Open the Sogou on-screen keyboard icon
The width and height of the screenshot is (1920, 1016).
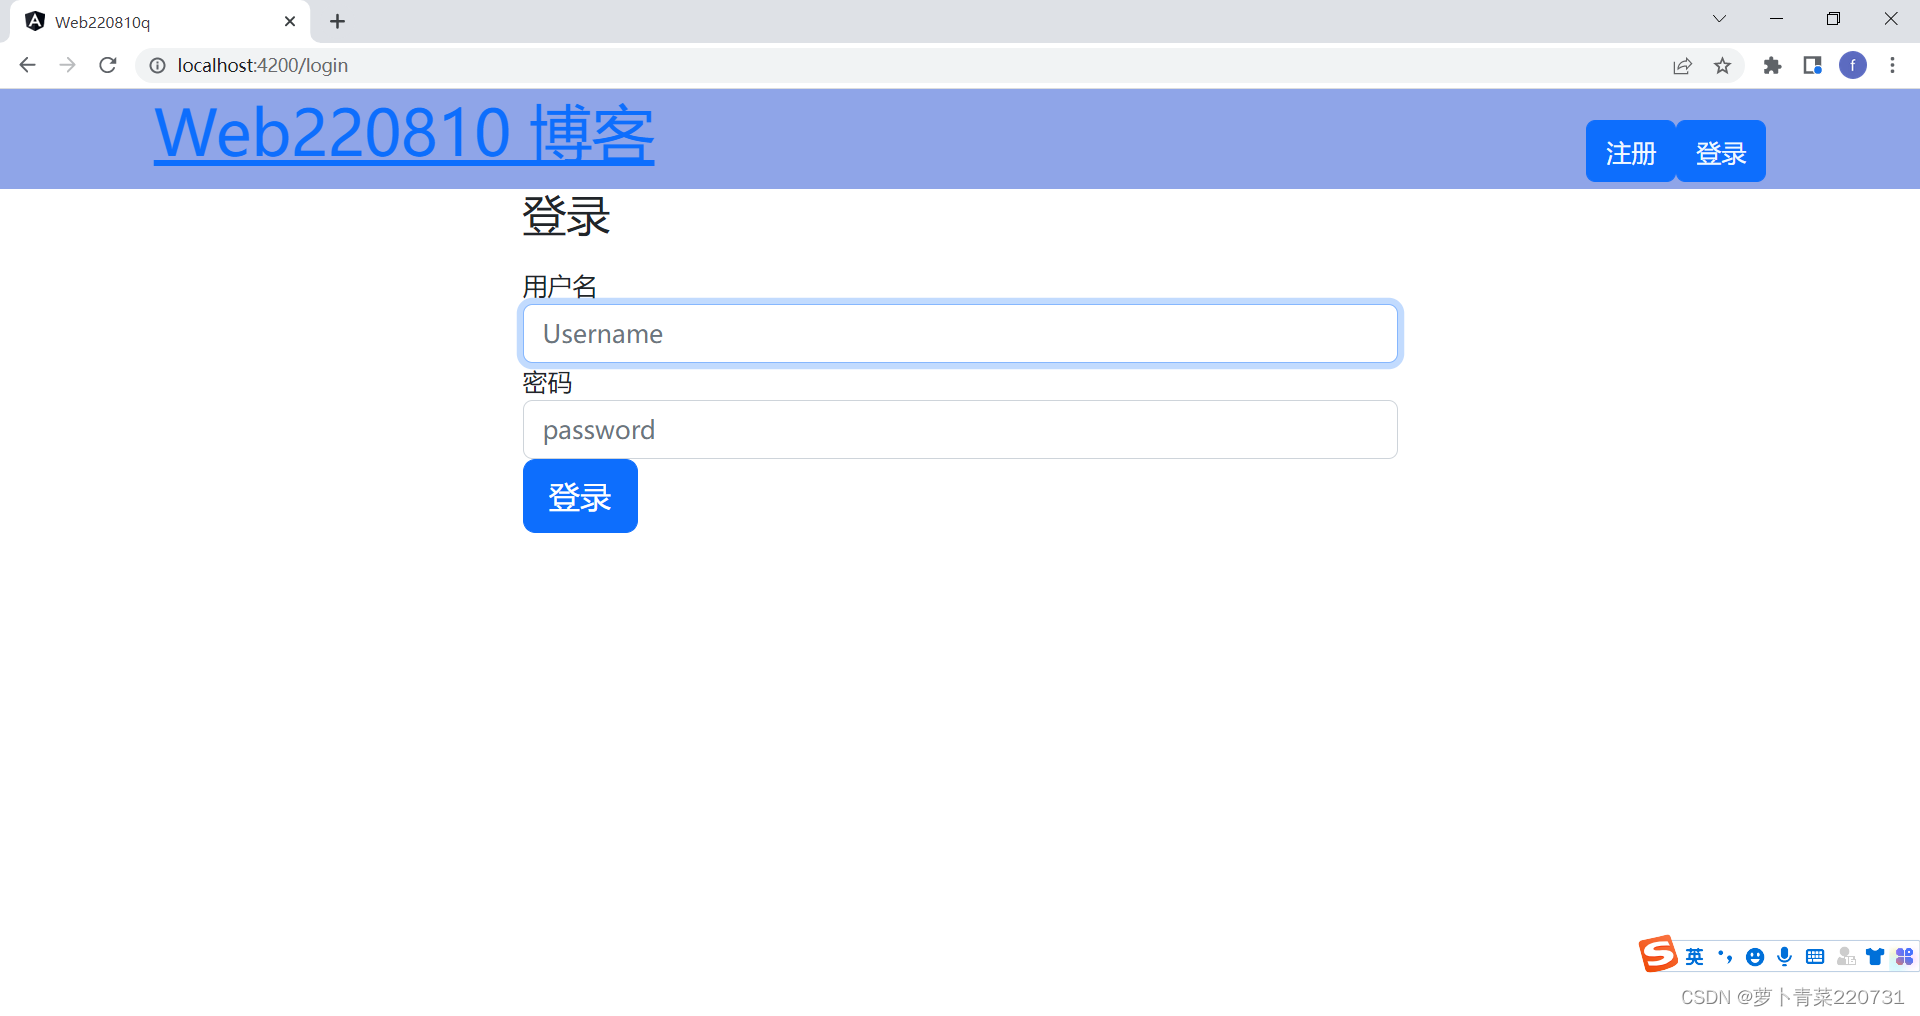[x=1814, y=957]
